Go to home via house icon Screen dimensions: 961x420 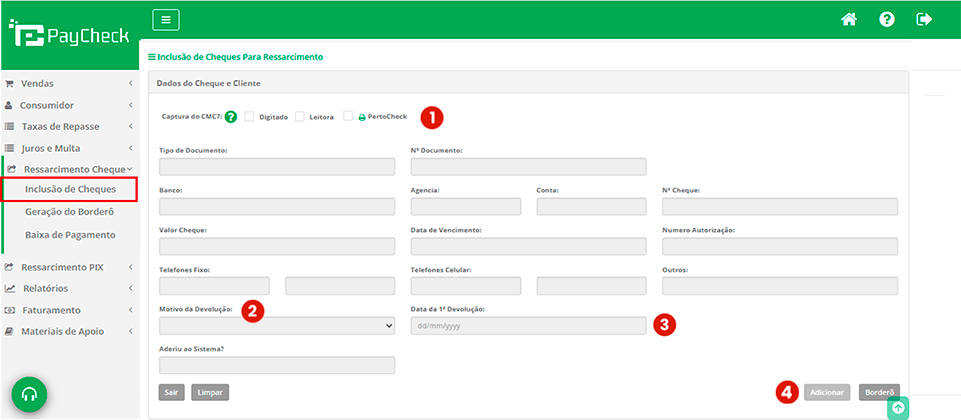pos(848,20)
